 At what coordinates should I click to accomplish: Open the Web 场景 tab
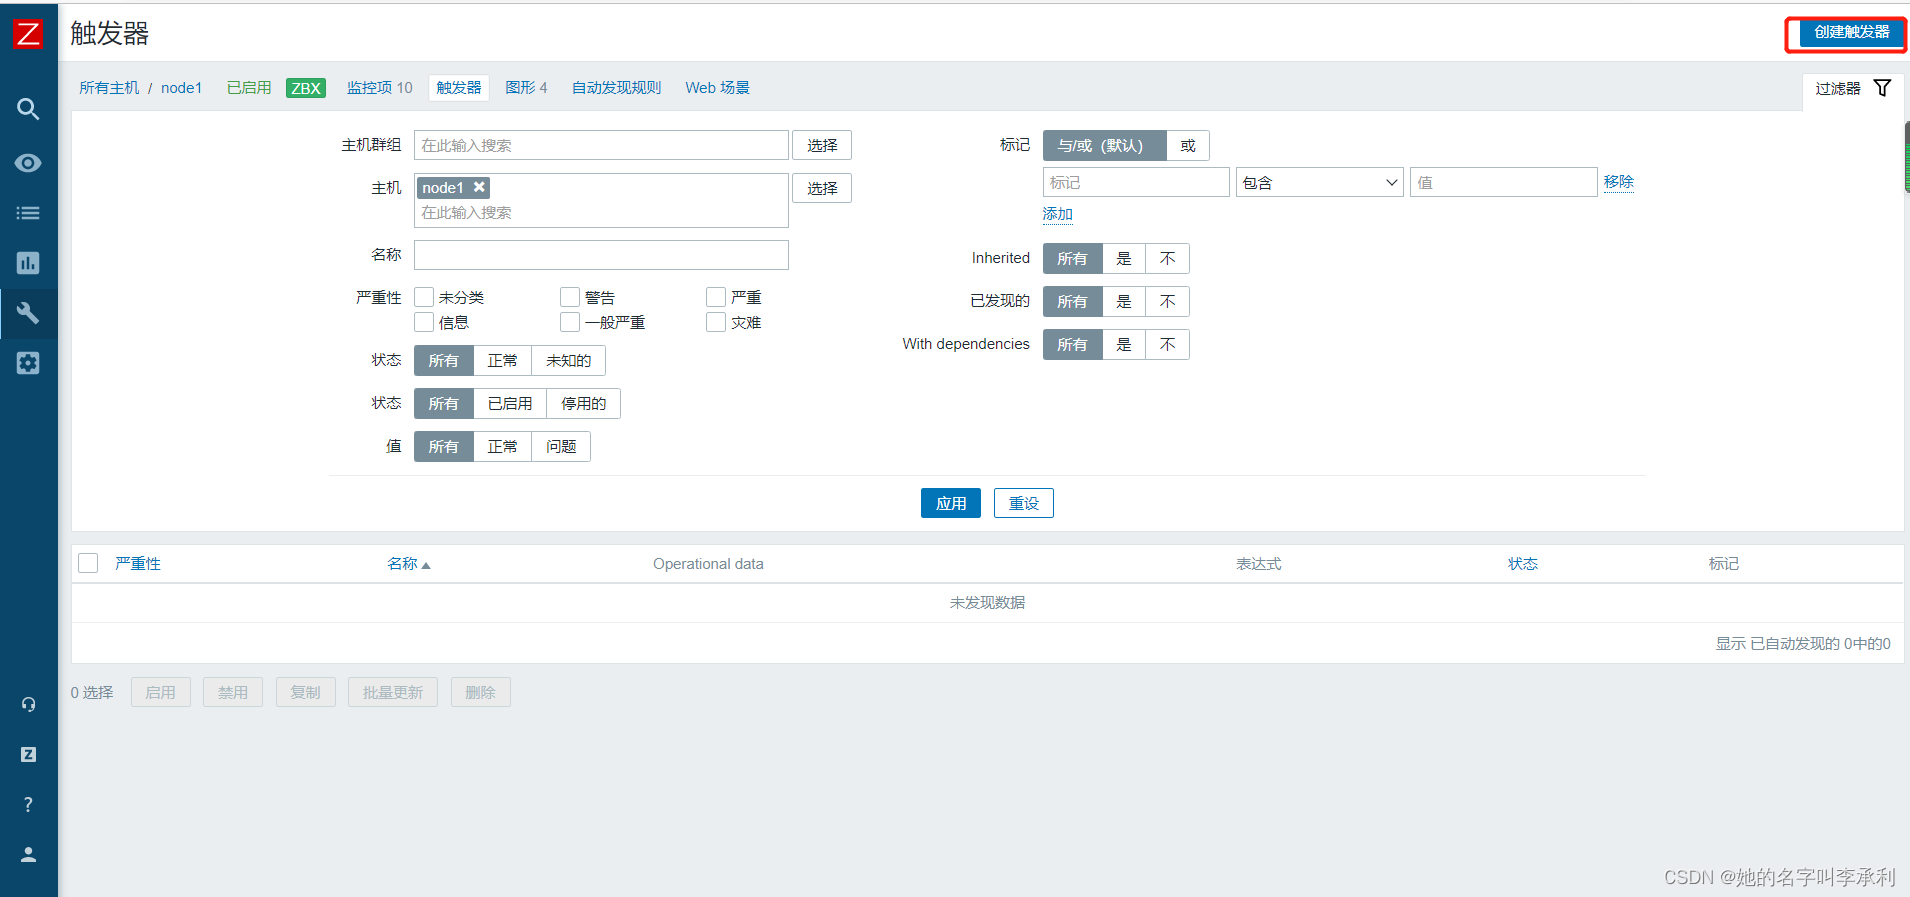point(717,88)
